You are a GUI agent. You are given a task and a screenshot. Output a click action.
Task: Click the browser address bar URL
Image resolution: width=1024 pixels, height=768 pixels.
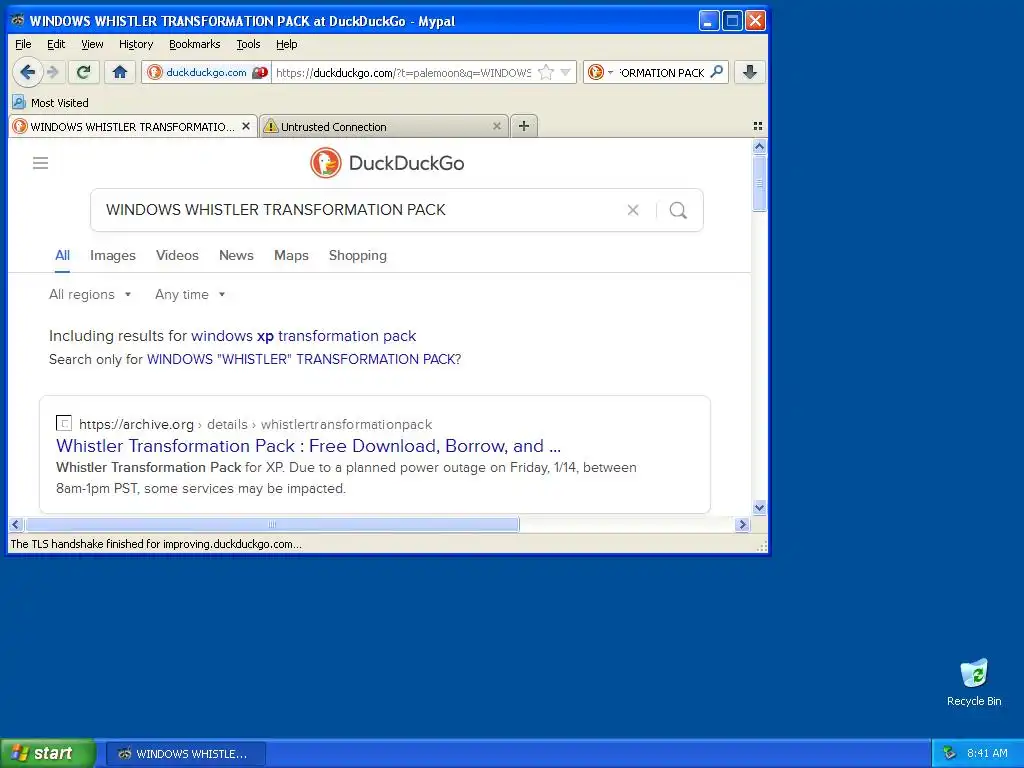pyautogui.click(x=404, y=72)
